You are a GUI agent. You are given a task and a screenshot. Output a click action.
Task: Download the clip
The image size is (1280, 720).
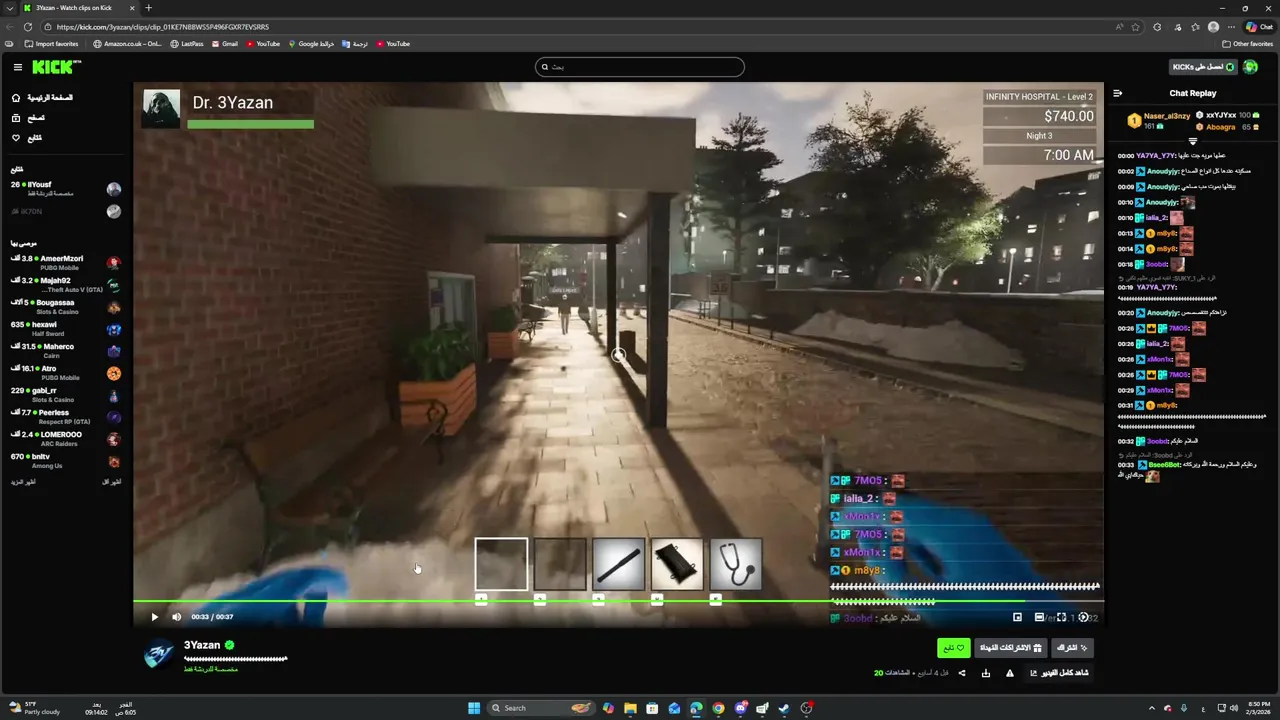(986, 673)
